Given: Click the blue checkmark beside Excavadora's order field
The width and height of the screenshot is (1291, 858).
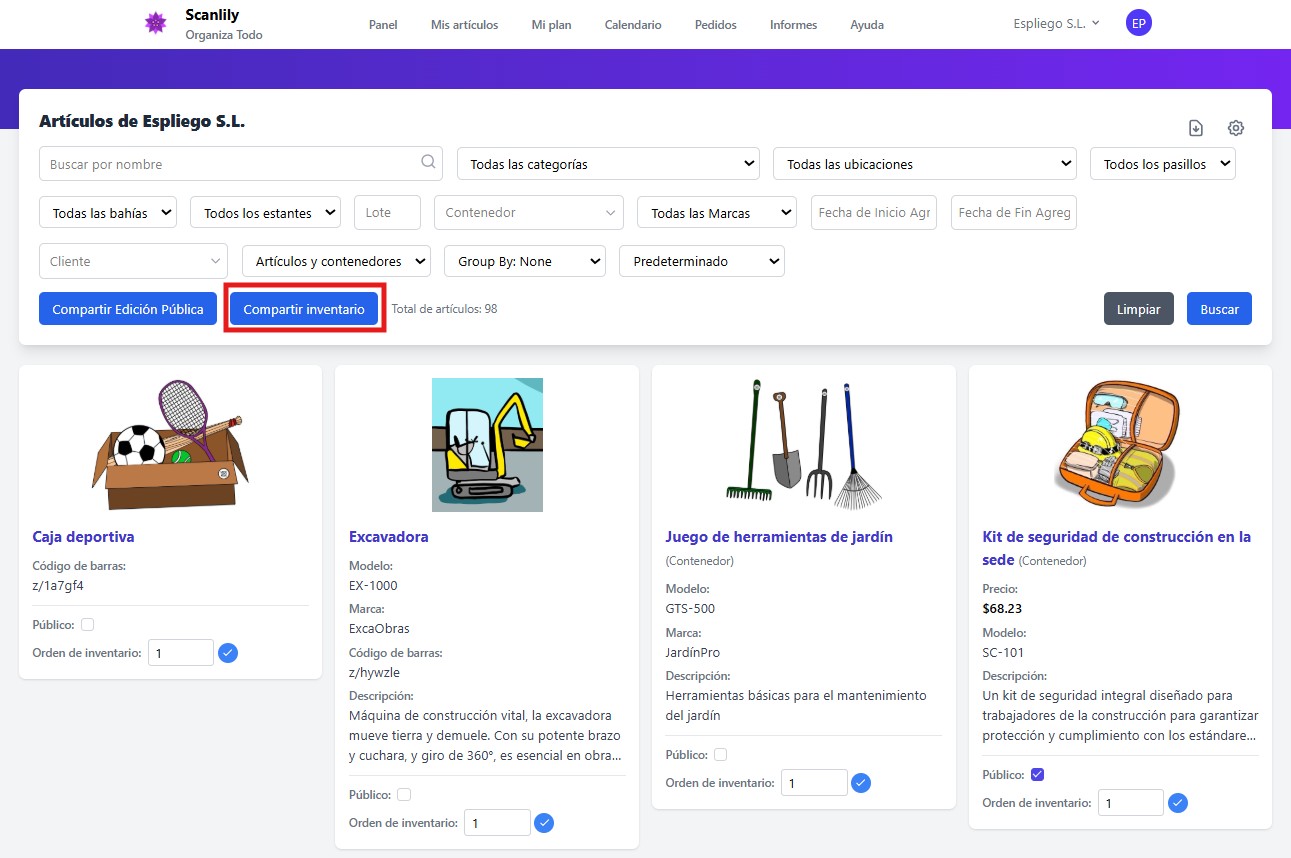Looking at the screenshot, I should (x=544, y=822).
